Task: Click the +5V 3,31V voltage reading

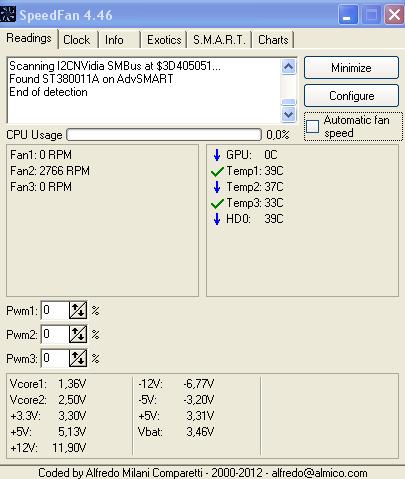Action: (x=176, y=416)
